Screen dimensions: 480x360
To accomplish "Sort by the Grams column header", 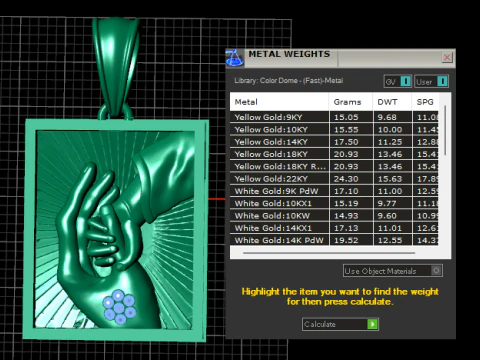I will 351,102.
